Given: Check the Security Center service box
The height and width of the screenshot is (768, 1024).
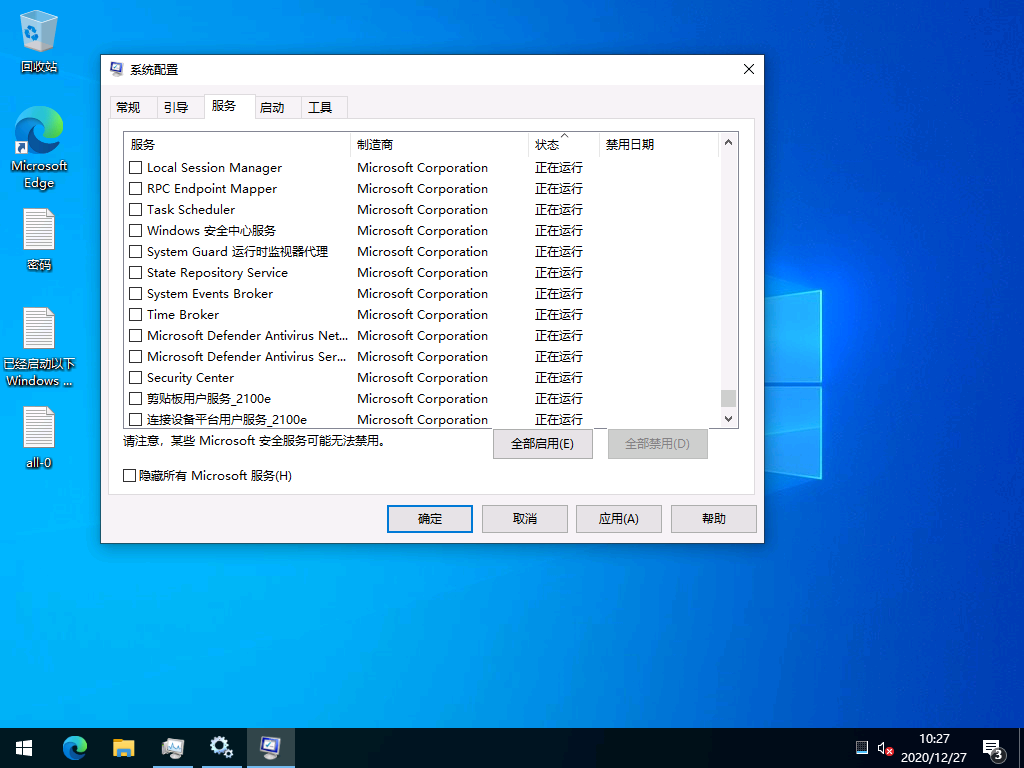Looking at the screenshot, I should click(135, 377).
